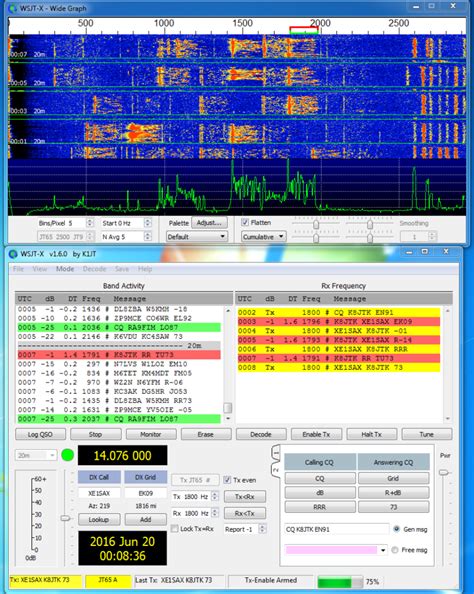Screen dimensions: 474x594
Task: Click the WSJT-X Wide Graph title icon
Action: [x=12, y=8]
